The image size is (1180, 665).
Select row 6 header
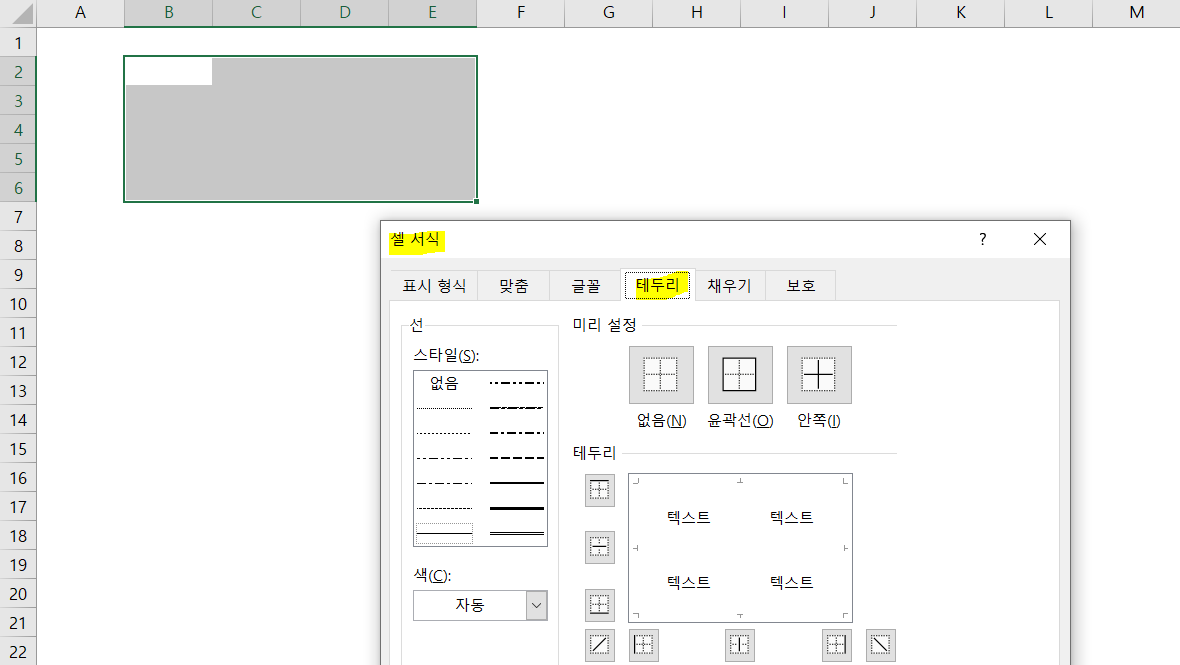click(x=18, y=188)
